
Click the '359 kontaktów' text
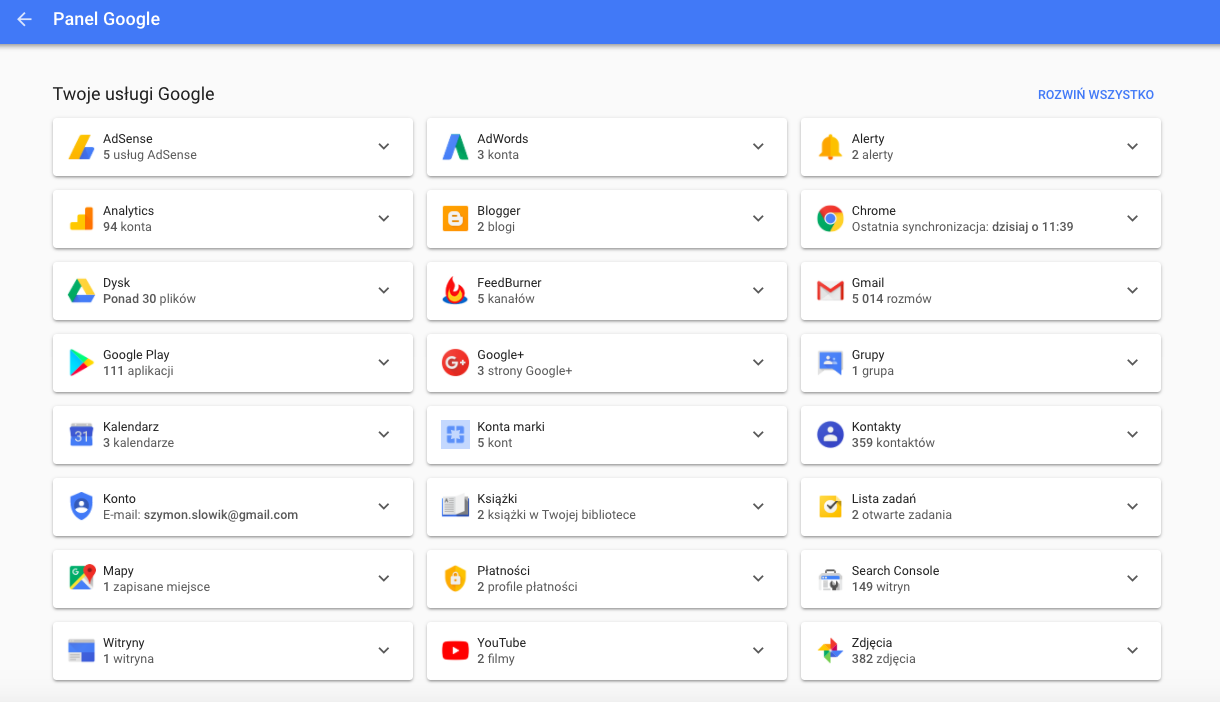(893, 443)
